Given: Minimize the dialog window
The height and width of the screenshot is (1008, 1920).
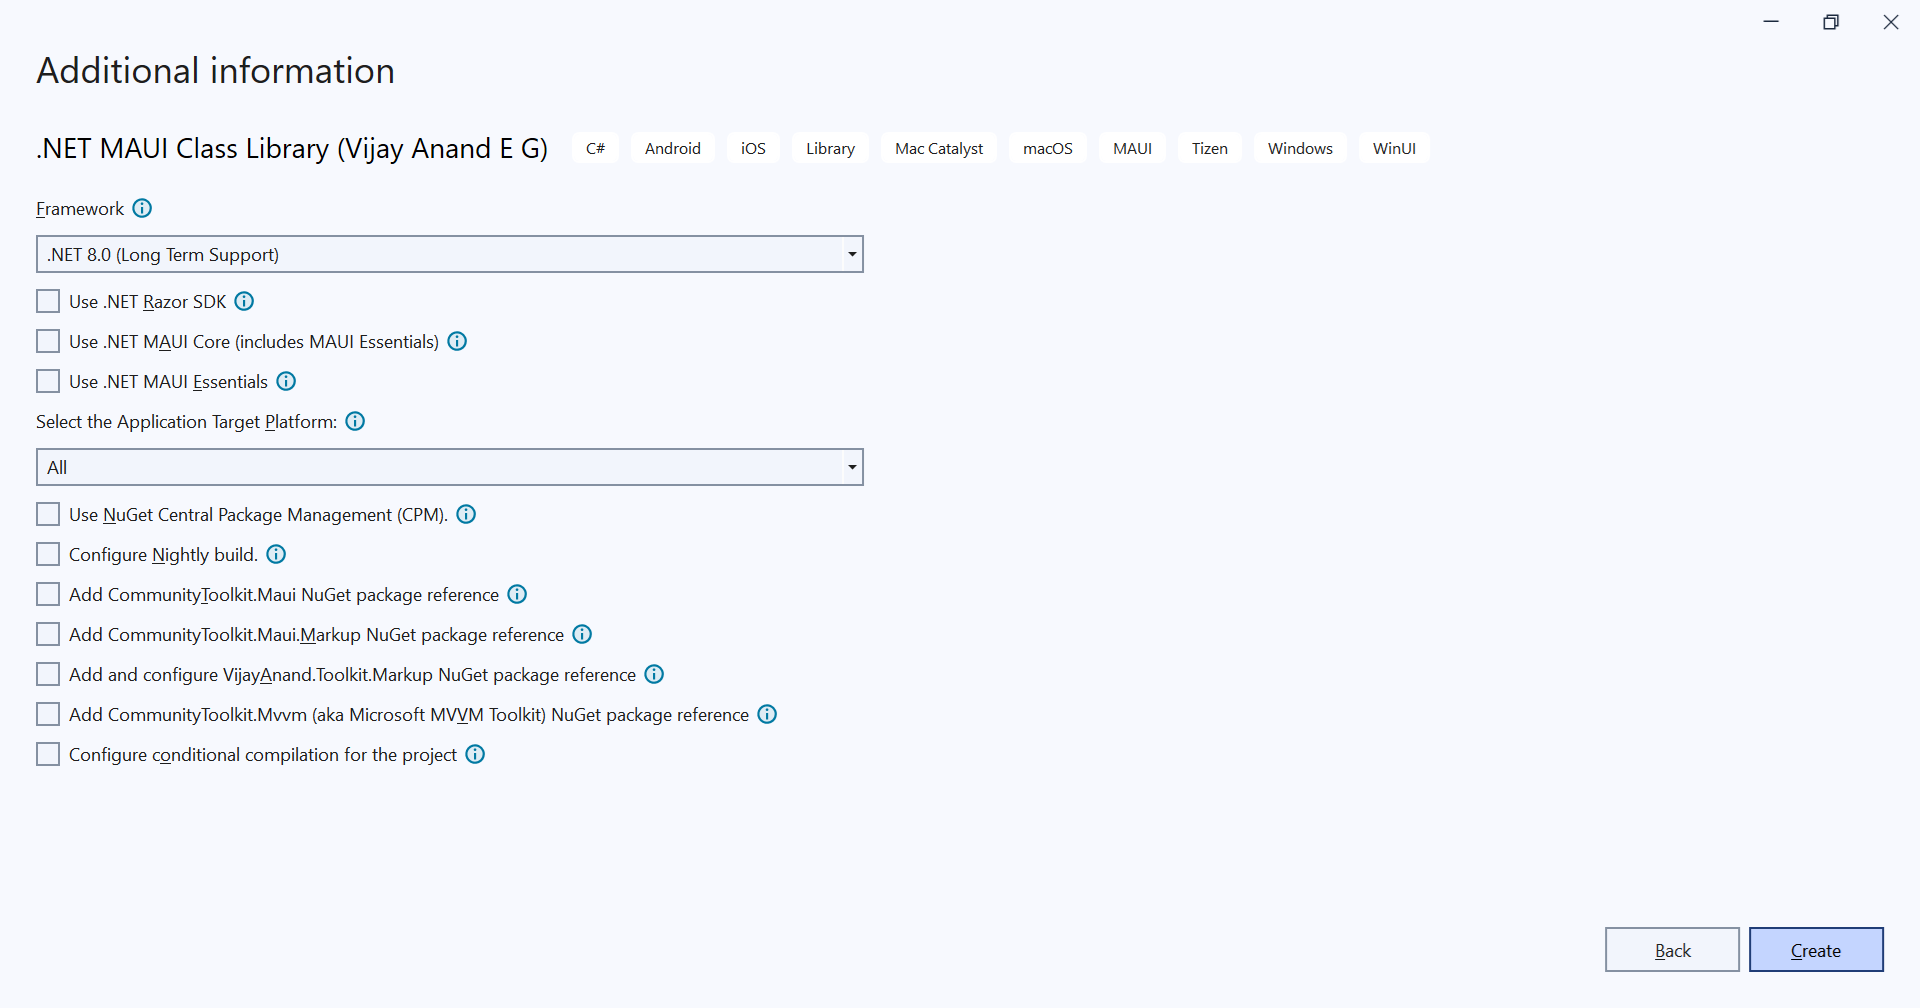Looking at the screenshot, I should point(1771,22).
